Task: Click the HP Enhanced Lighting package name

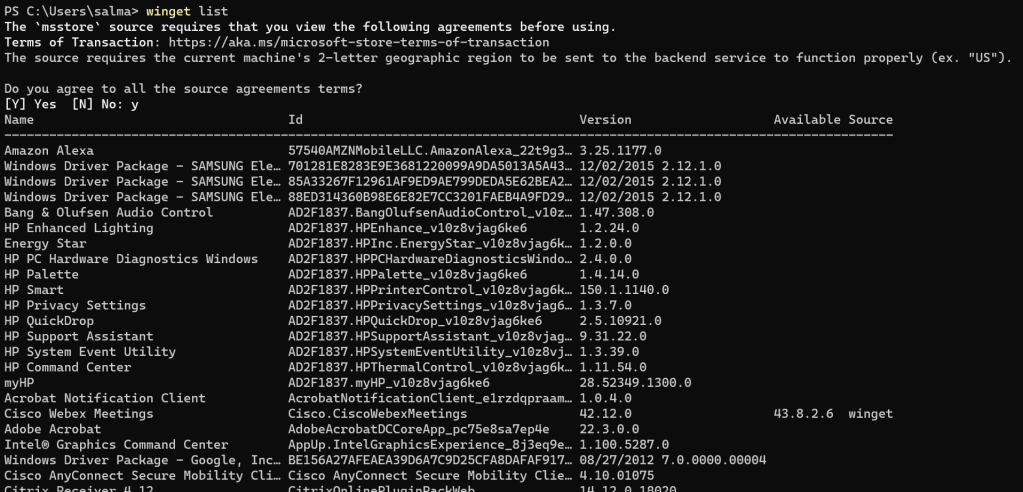Action: [65, 228]
